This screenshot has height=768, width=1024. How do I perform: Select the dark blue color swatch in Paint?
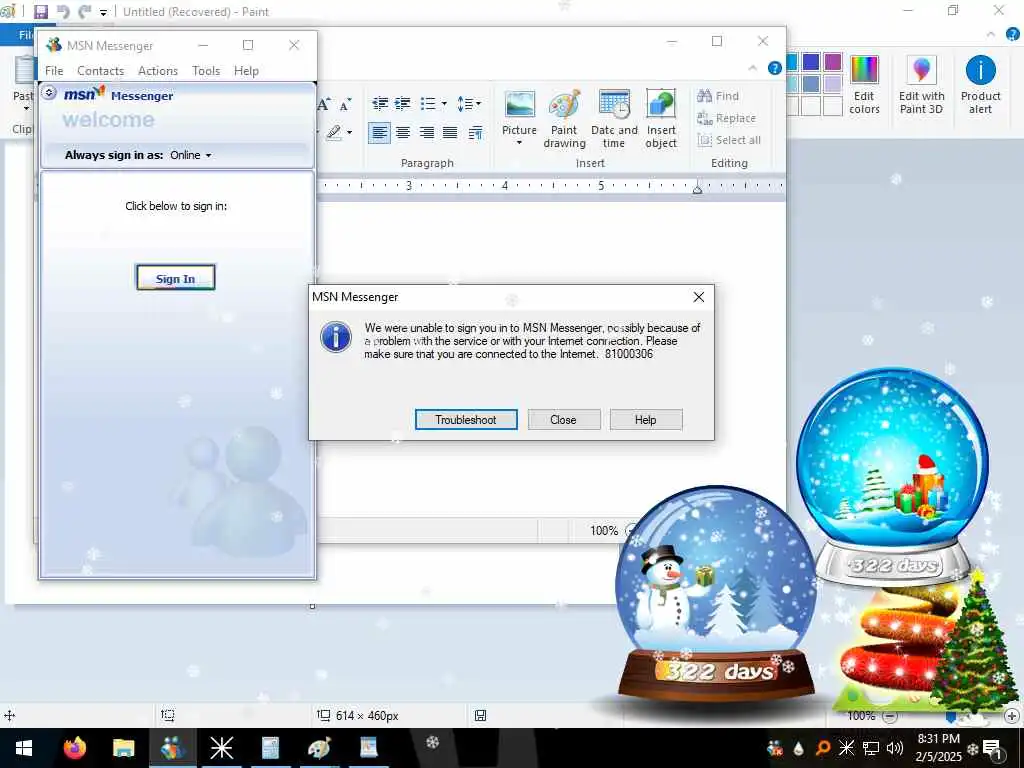point(810,62)
